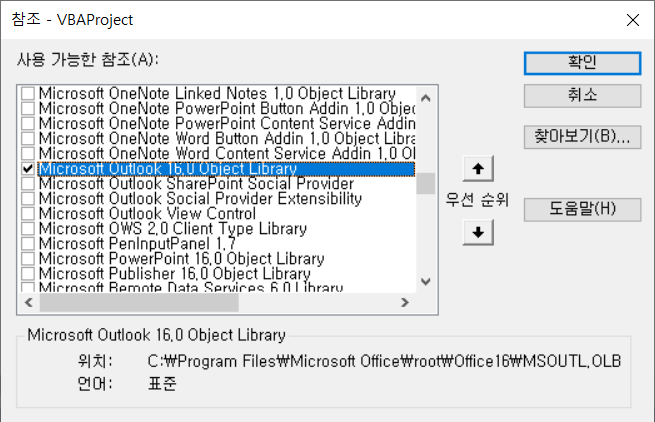Click horizontal scrollbar left arrow
The image size is (655, 422).
click(29, 302)
